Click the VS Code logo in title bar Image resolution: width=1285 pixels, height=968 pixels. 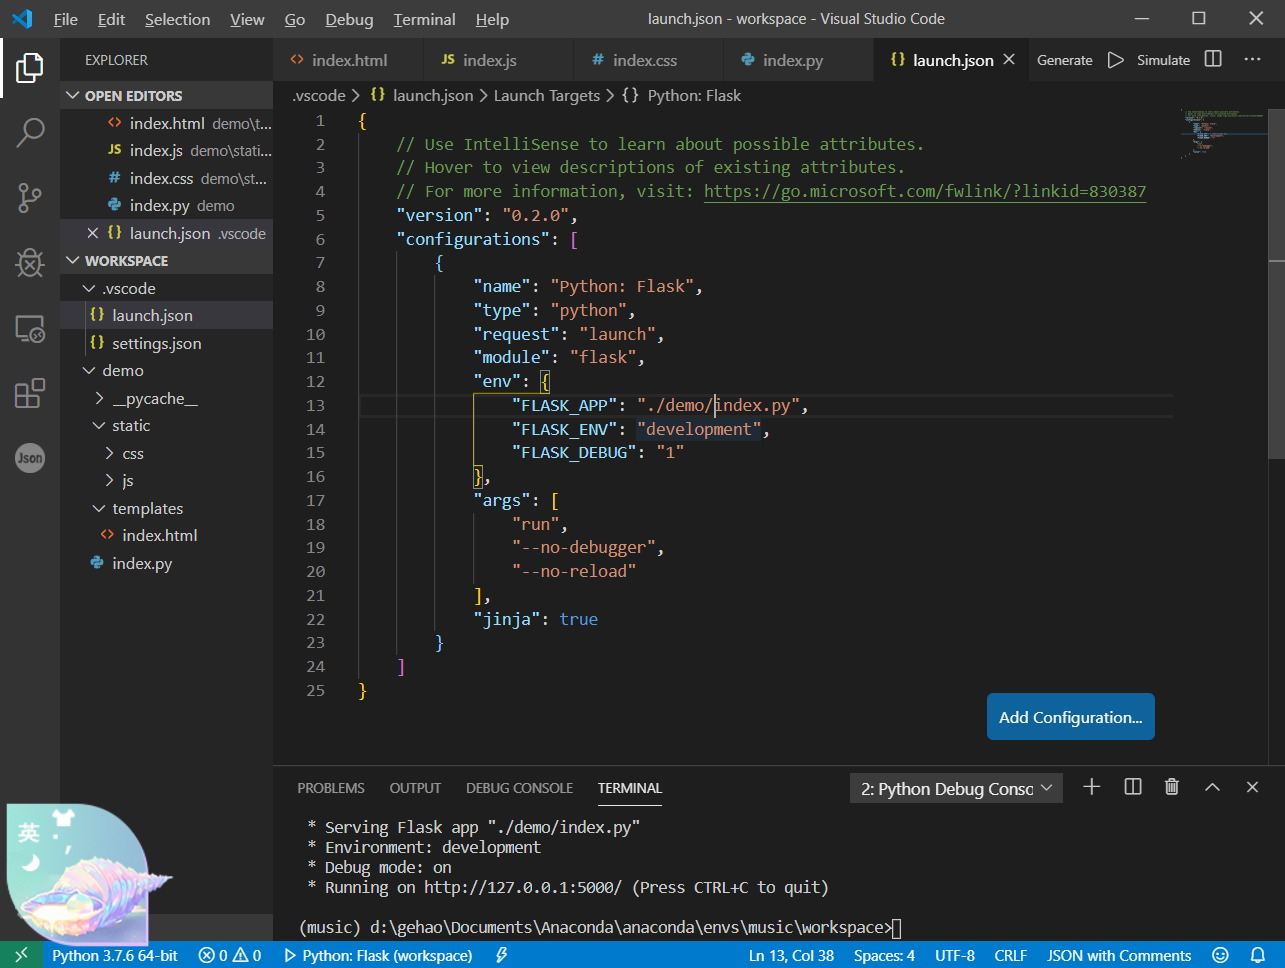22,19
